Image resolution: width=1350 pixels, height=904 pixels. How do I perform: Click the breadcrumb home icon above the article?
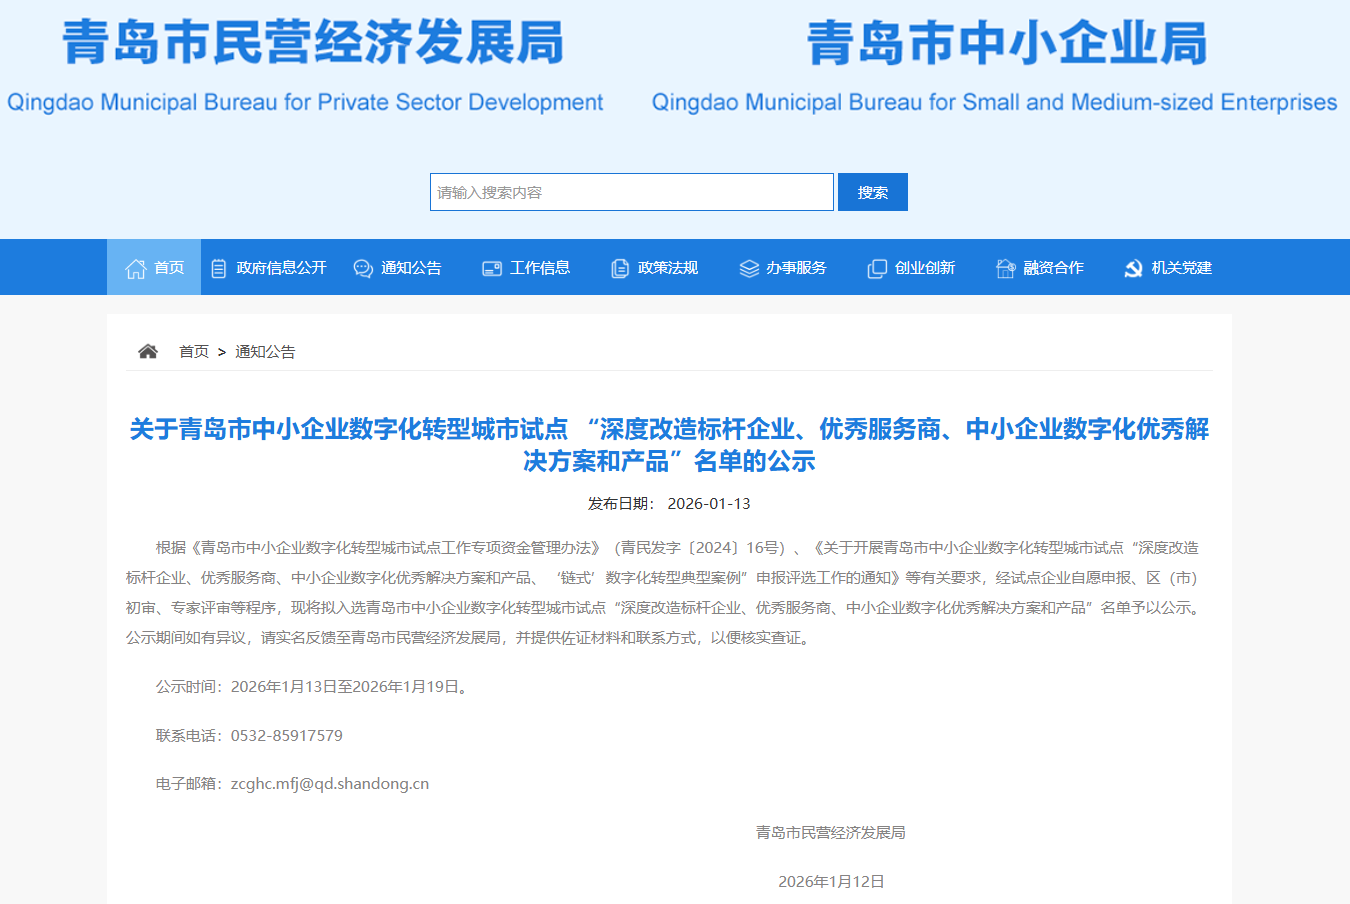pyautogui.click(x=147, y=350)
